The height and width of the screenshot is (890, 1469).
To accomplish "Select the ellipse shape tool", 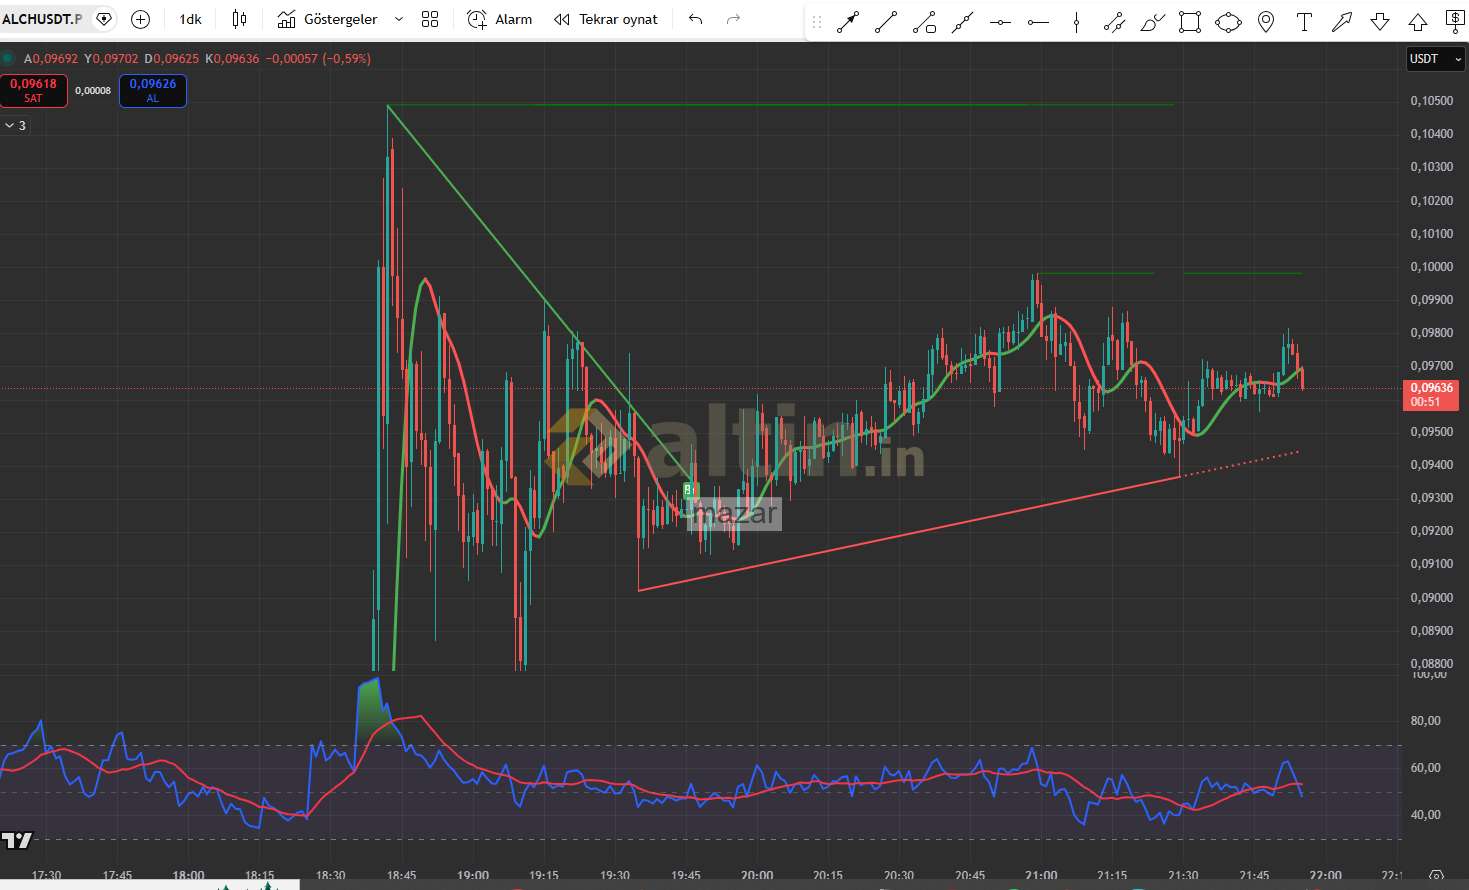I will click(x=1228, y=22).
